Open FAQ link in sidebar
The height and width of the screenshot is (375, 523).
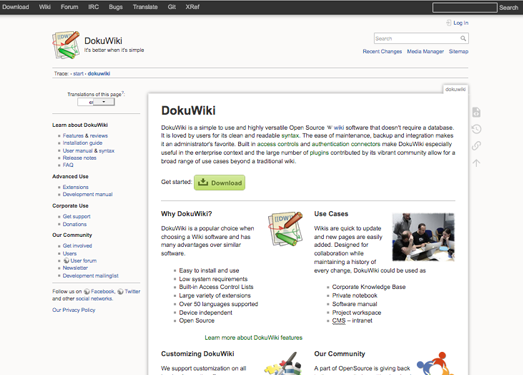point(68,165)
